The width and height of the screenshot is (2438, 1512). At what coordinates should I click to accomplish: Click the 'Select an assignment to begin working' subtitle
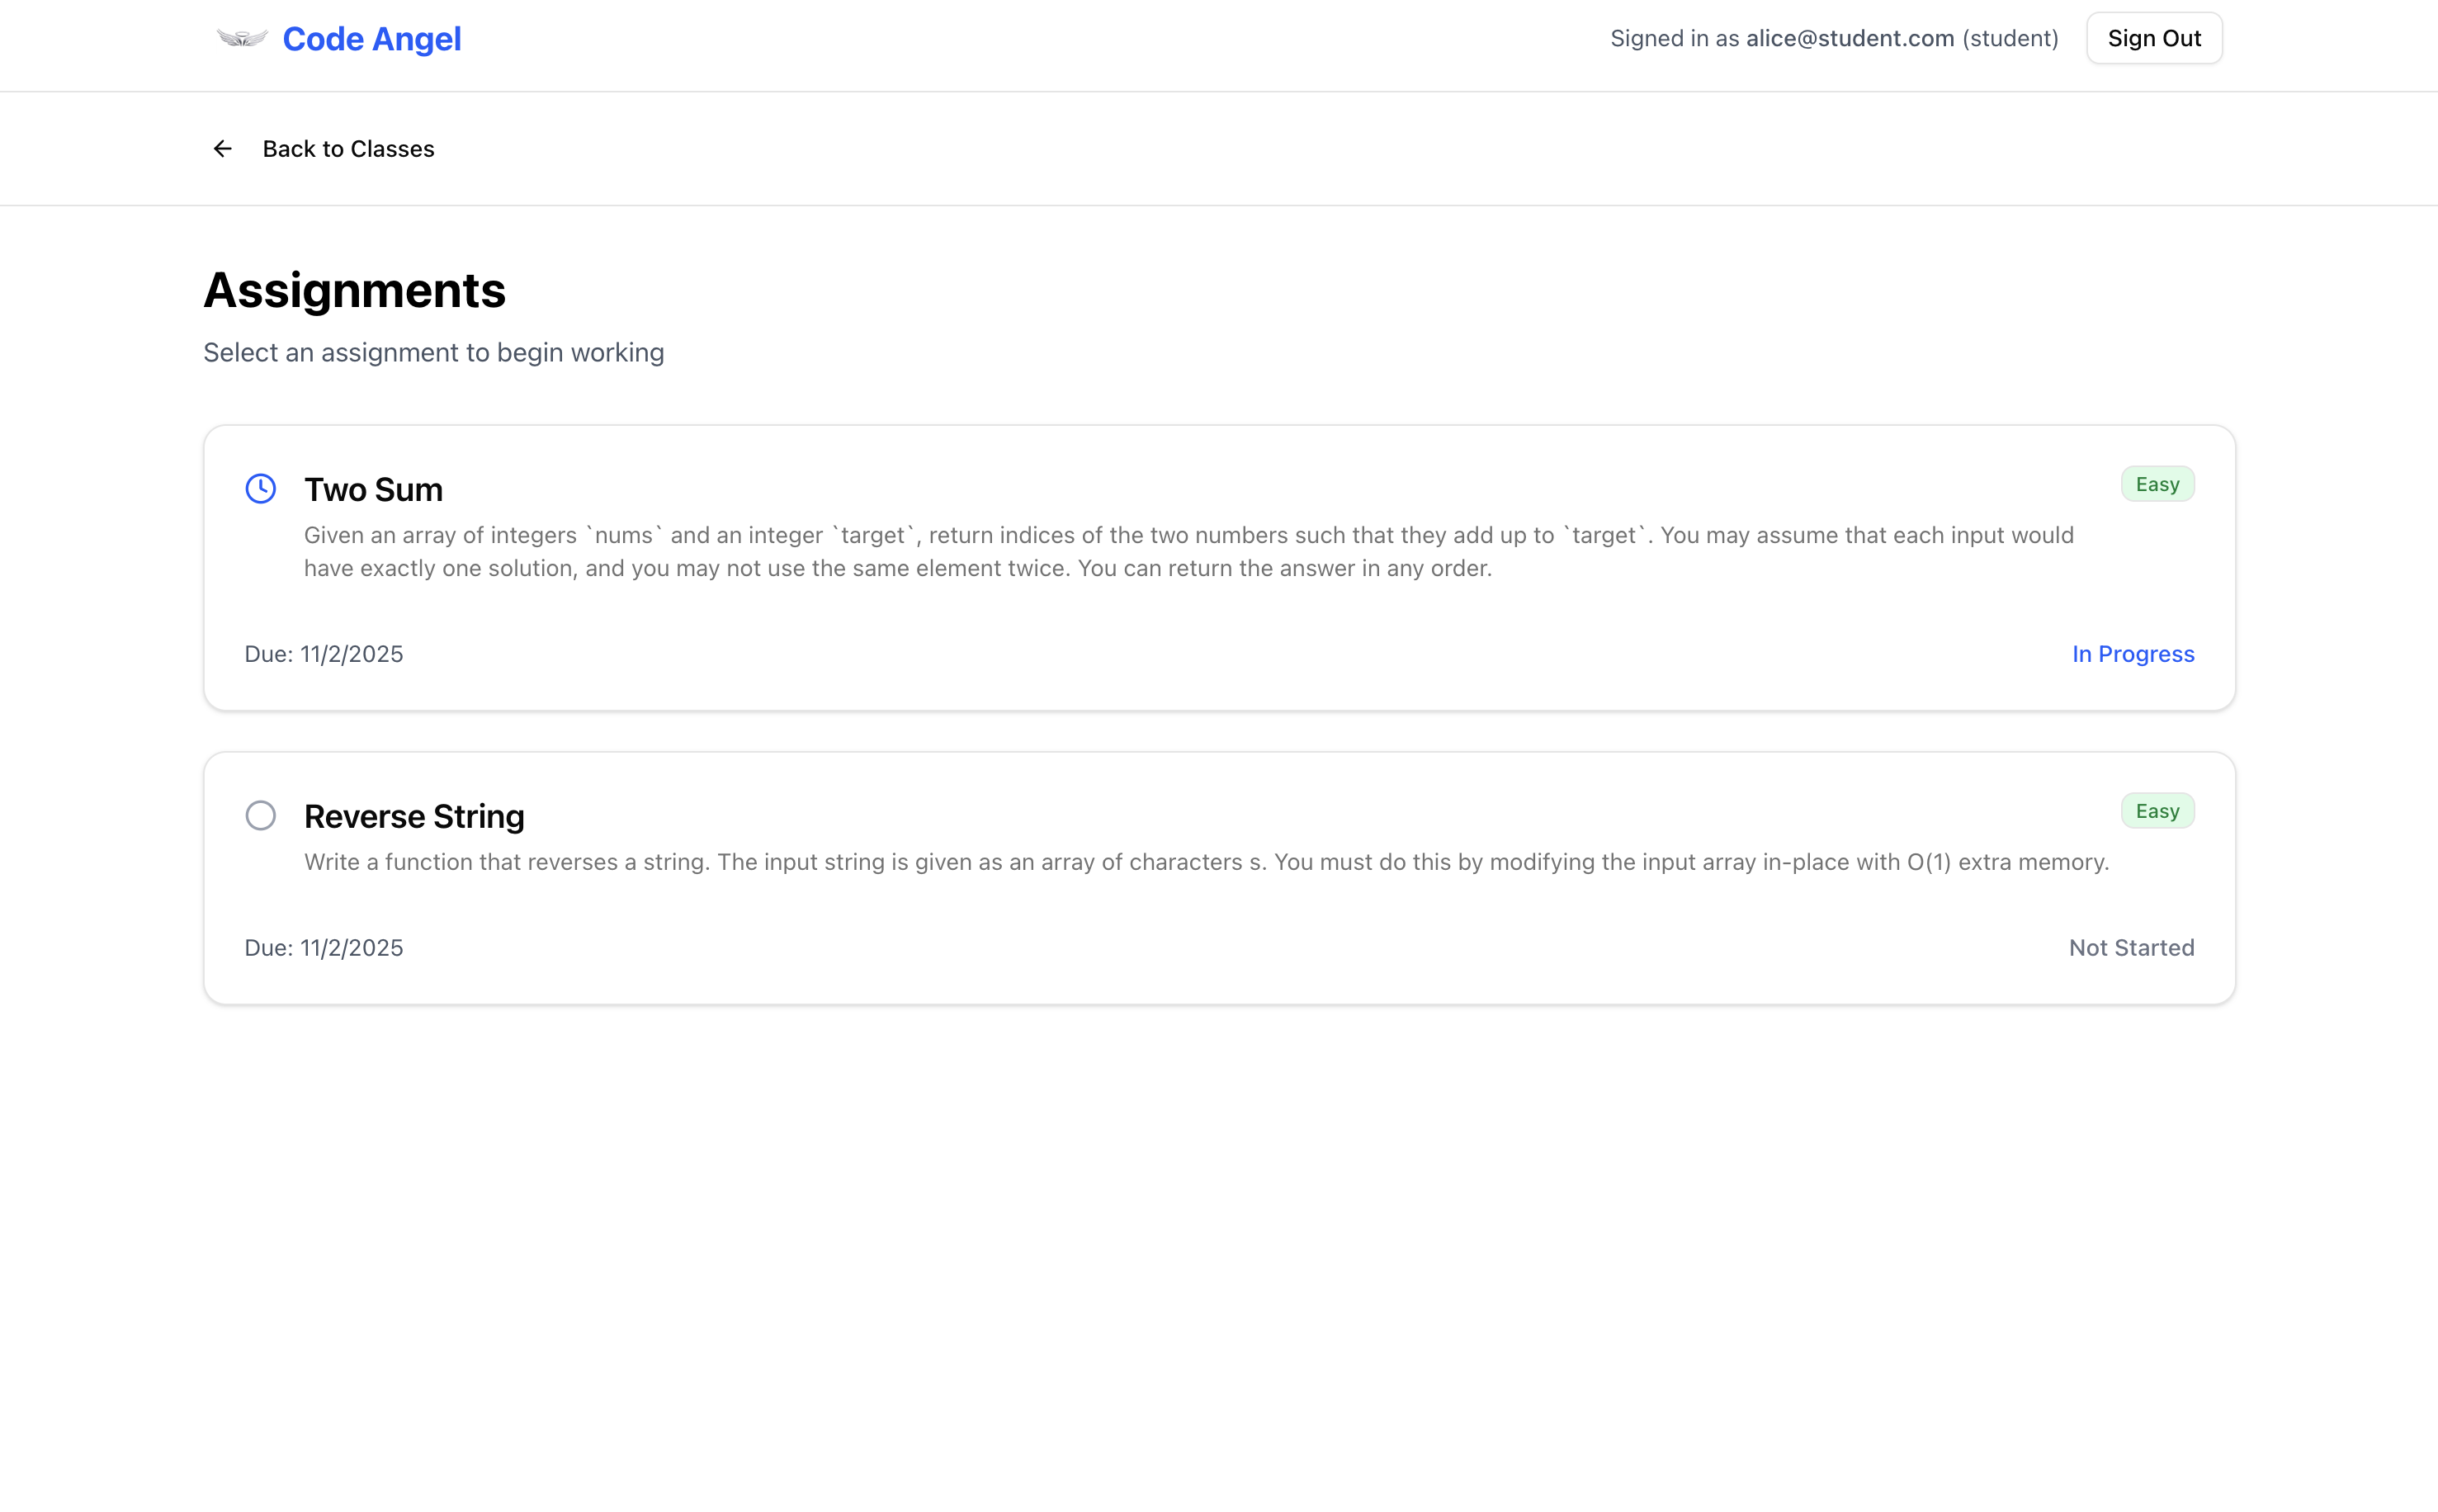click(433, 353)
